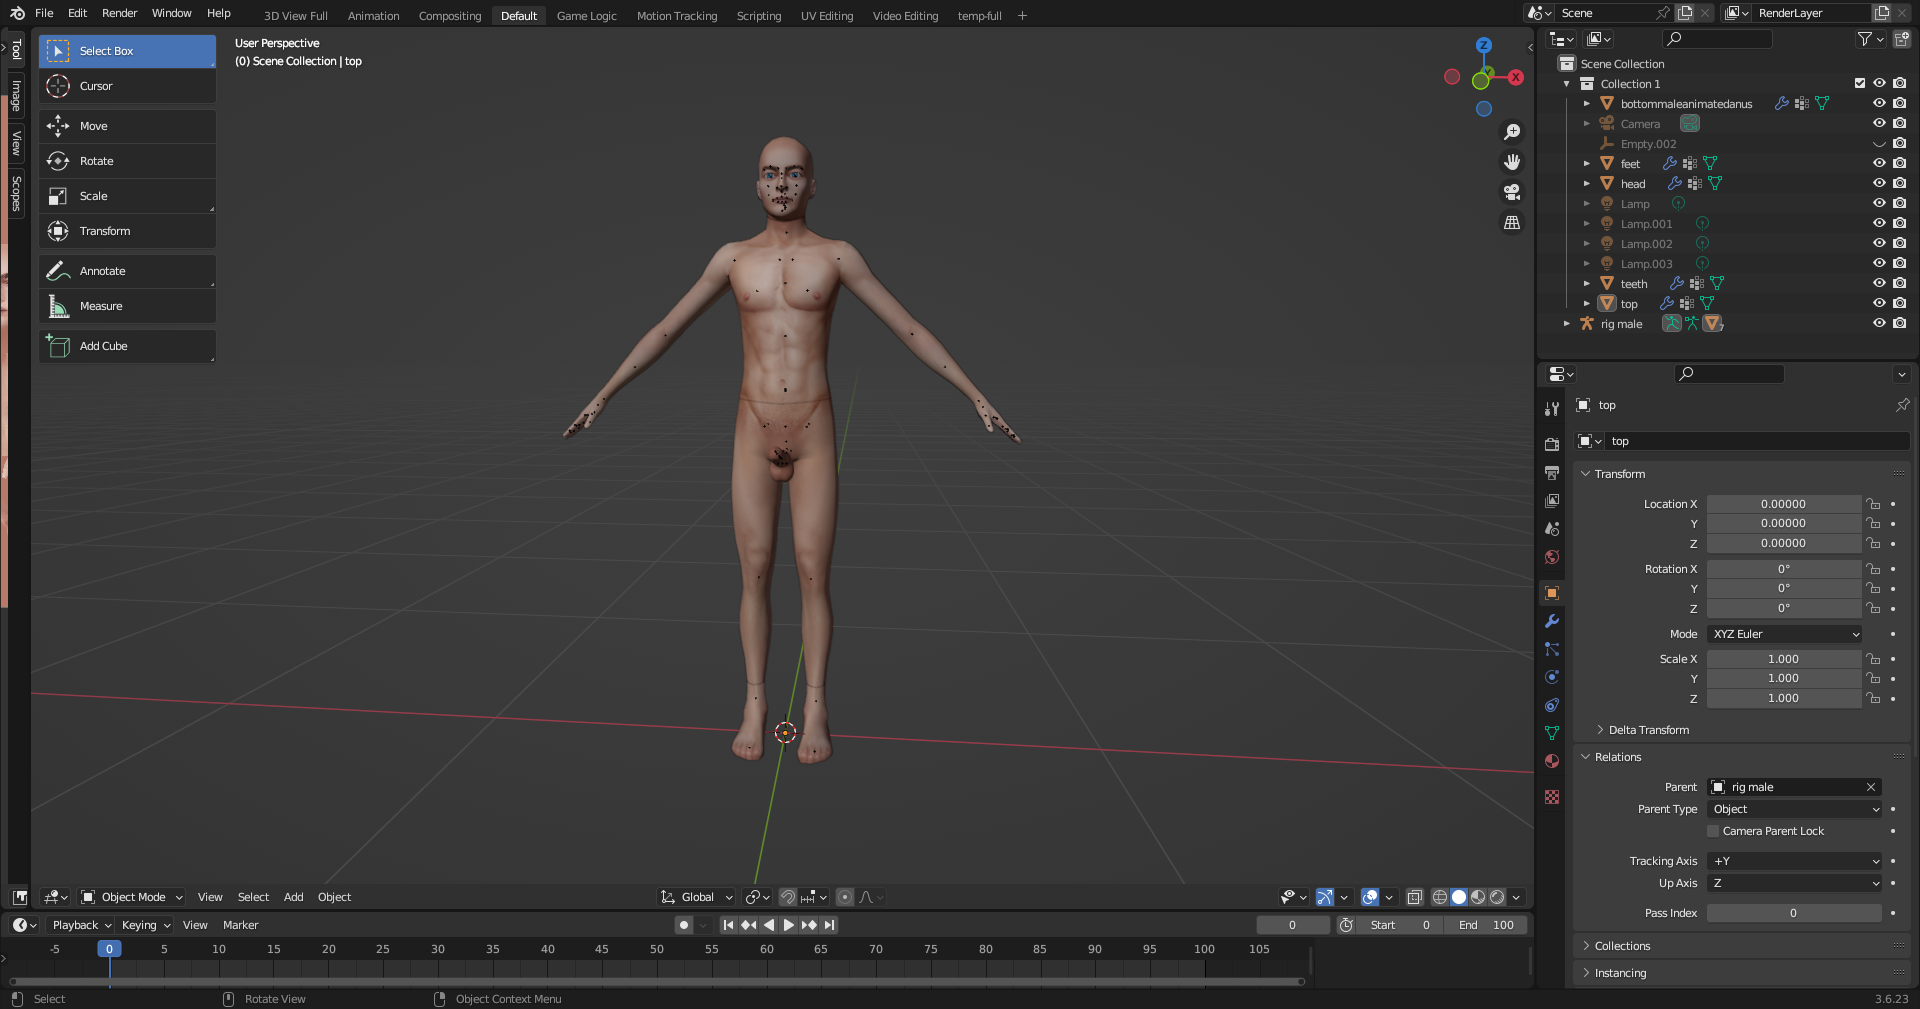Open Output properties tab
1920x1009 pixels.
1552,472
